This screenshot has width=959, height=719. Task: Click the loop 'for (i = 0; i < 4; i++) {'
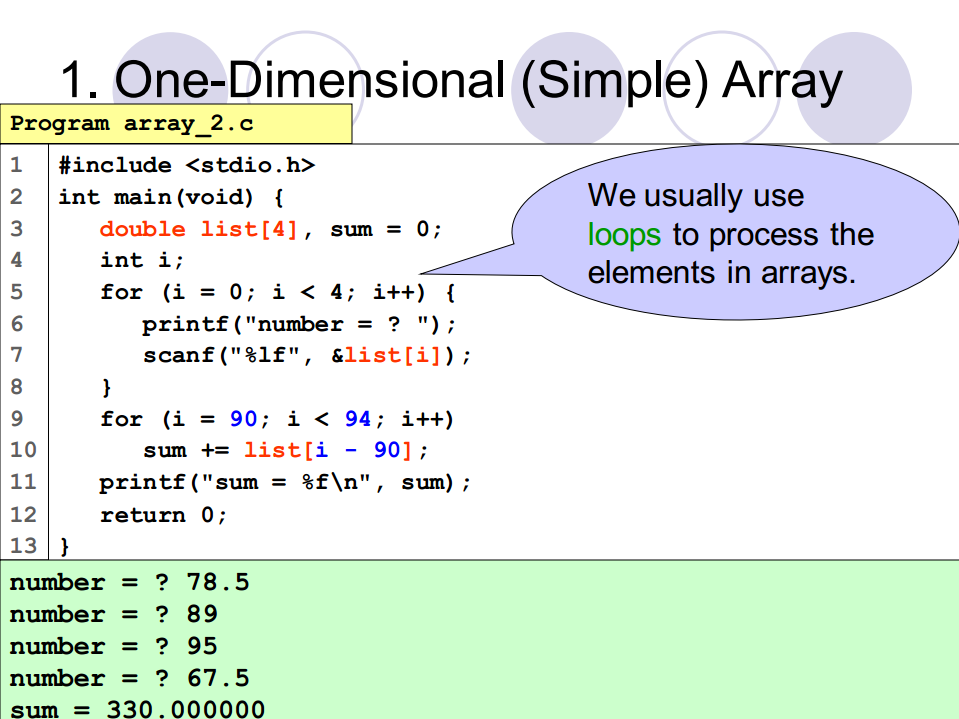278,292
